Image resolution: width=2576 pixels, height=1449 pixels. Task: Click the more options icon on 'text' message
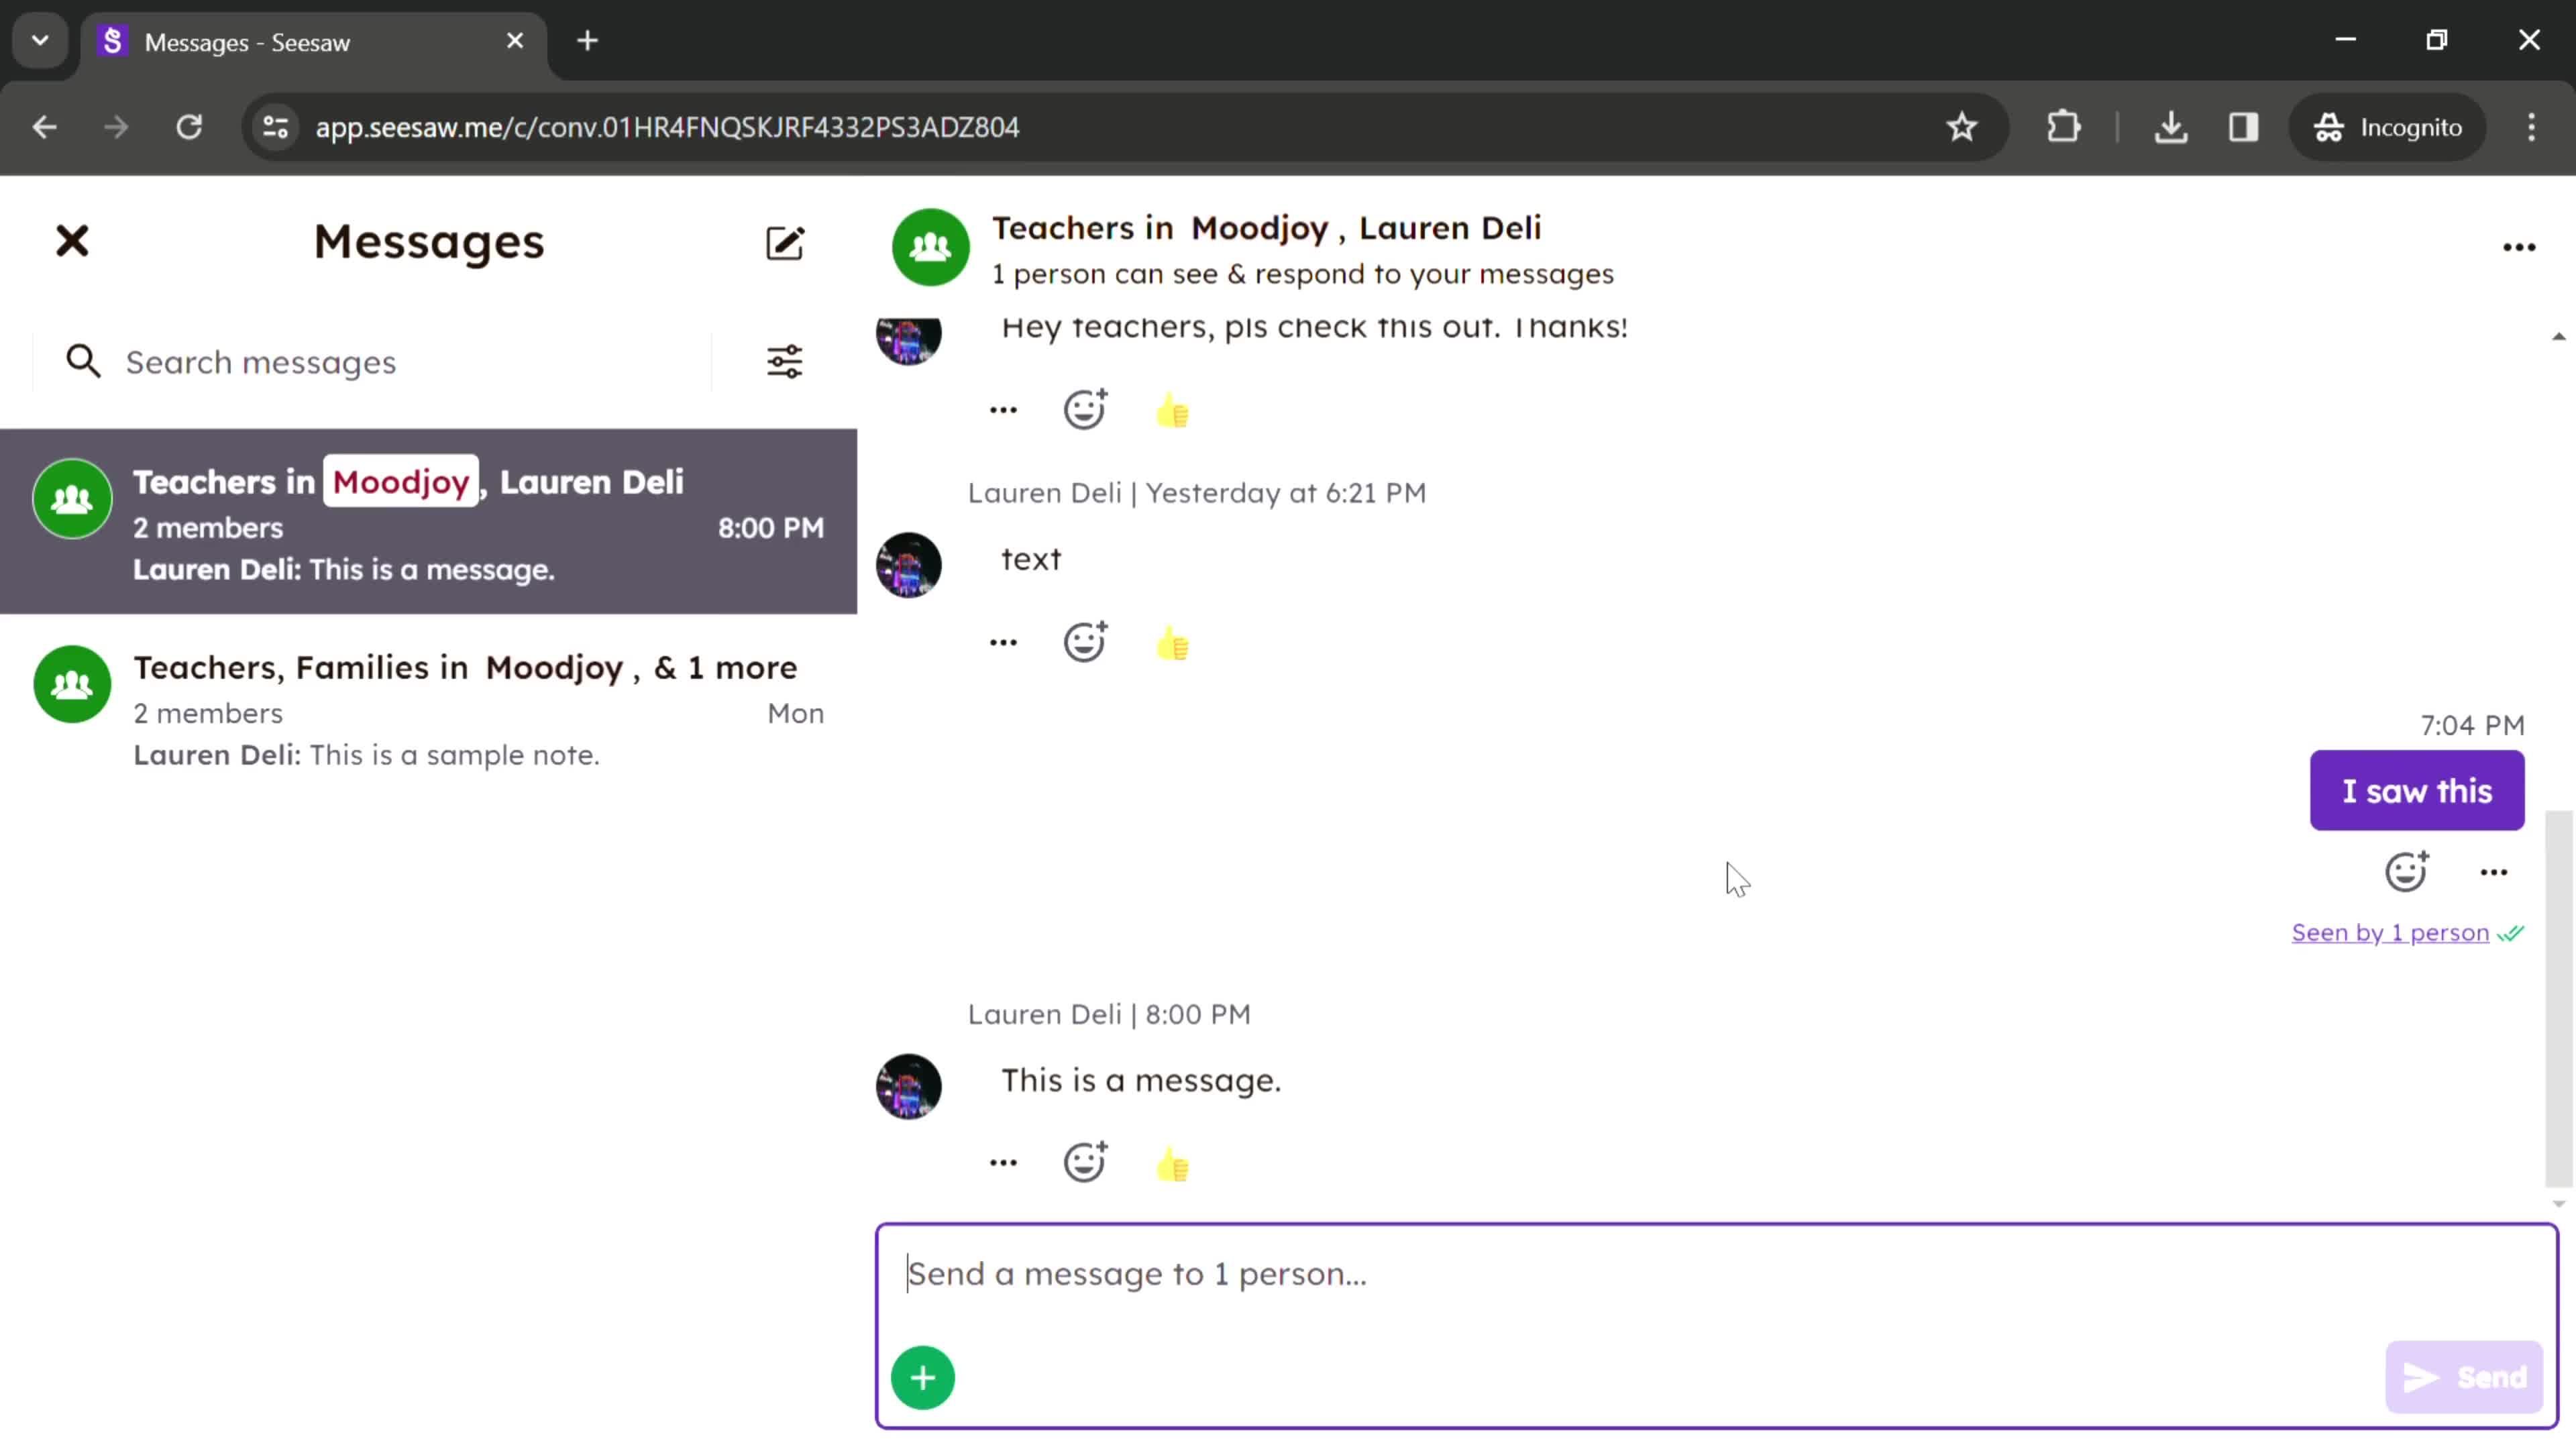point(1003,642)
